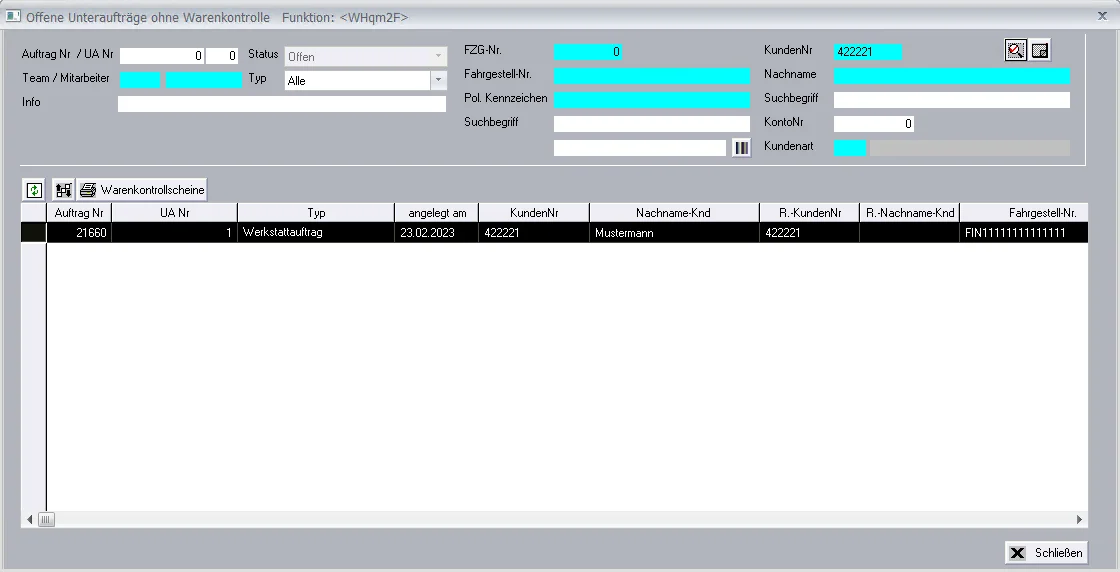Click the Pol. Kennzeichen input field
This screenshot has width=1120, height=572.
pyautogui.click(x=652, y=99)
